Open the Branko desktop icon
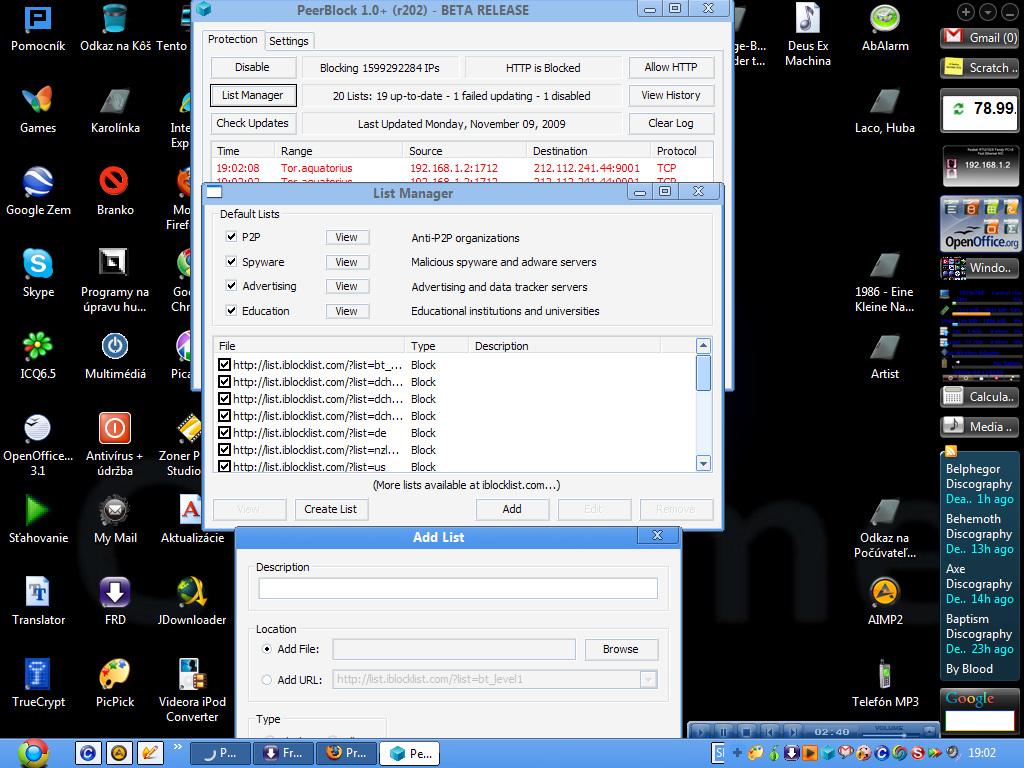The height and width of the screenshot is (768, 1024). click(x=115, y=192)
